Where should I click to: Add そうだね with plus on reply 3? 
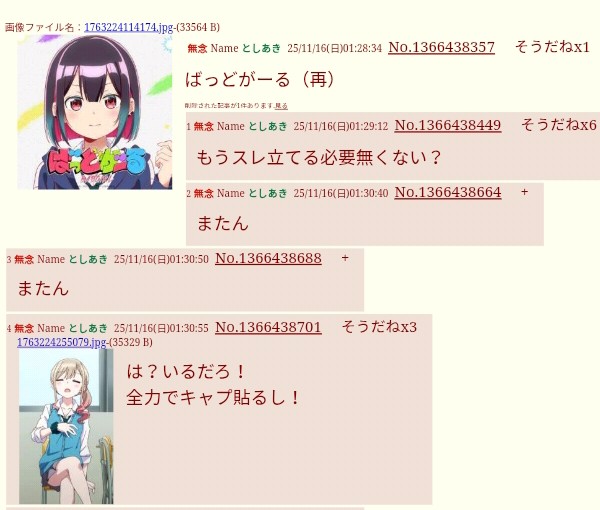click(x=345, y=258)
